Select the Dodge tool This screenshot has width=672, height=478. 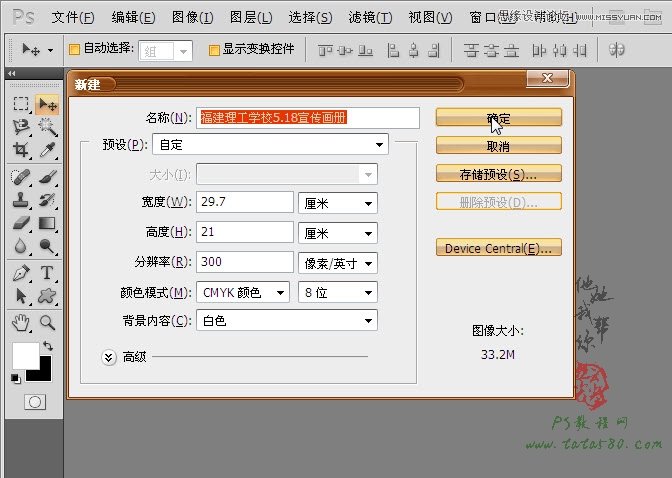pos(47,246)
